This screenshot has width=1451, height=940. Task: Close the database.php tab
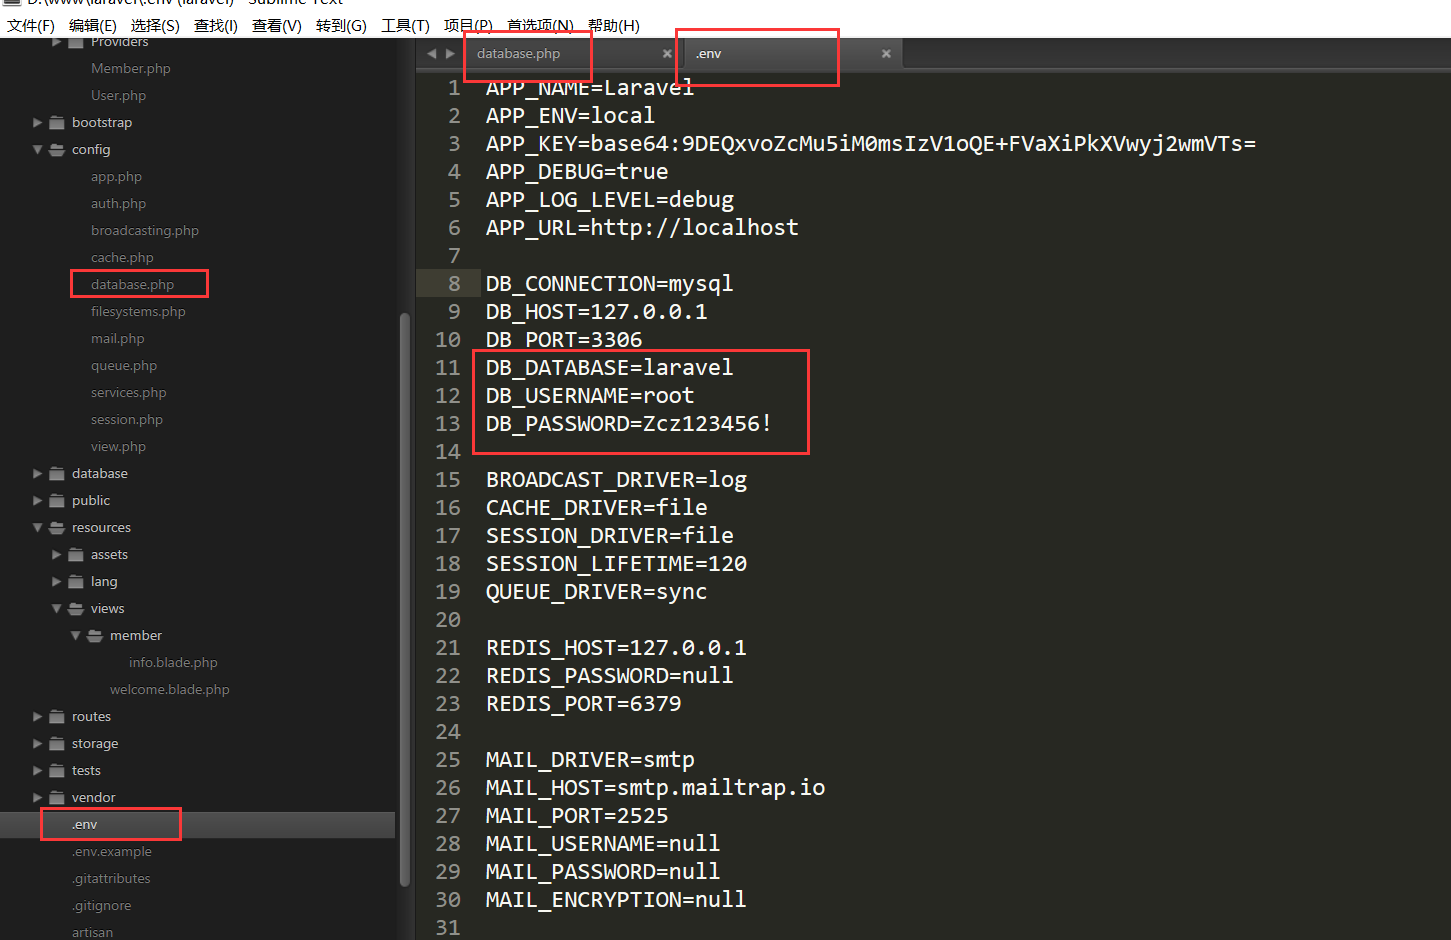tap(667, 54)
